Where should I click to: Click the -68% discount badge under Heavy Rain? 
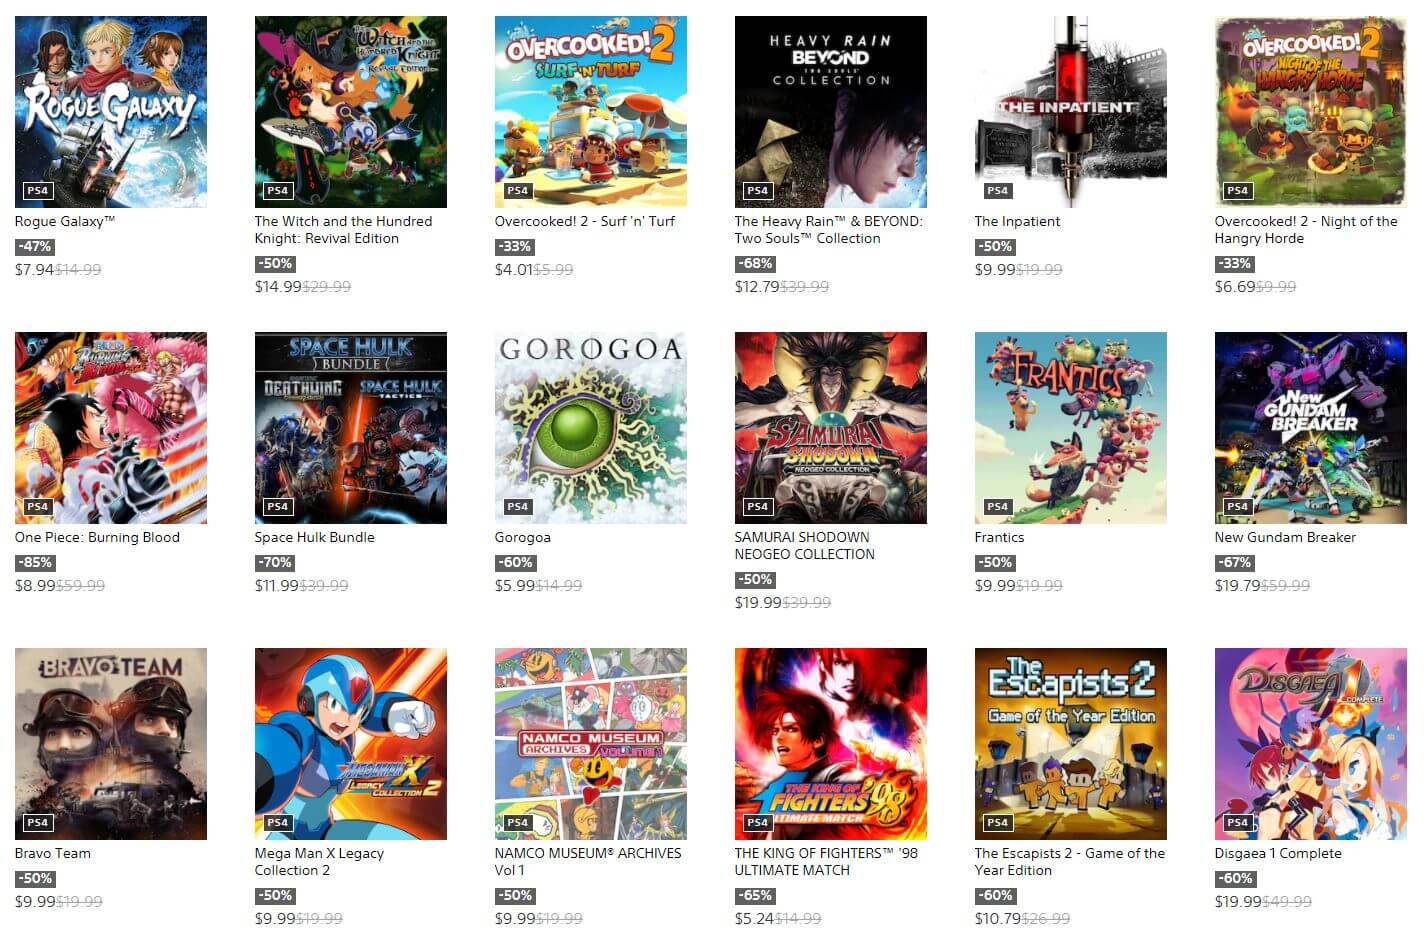pos(755,264)
